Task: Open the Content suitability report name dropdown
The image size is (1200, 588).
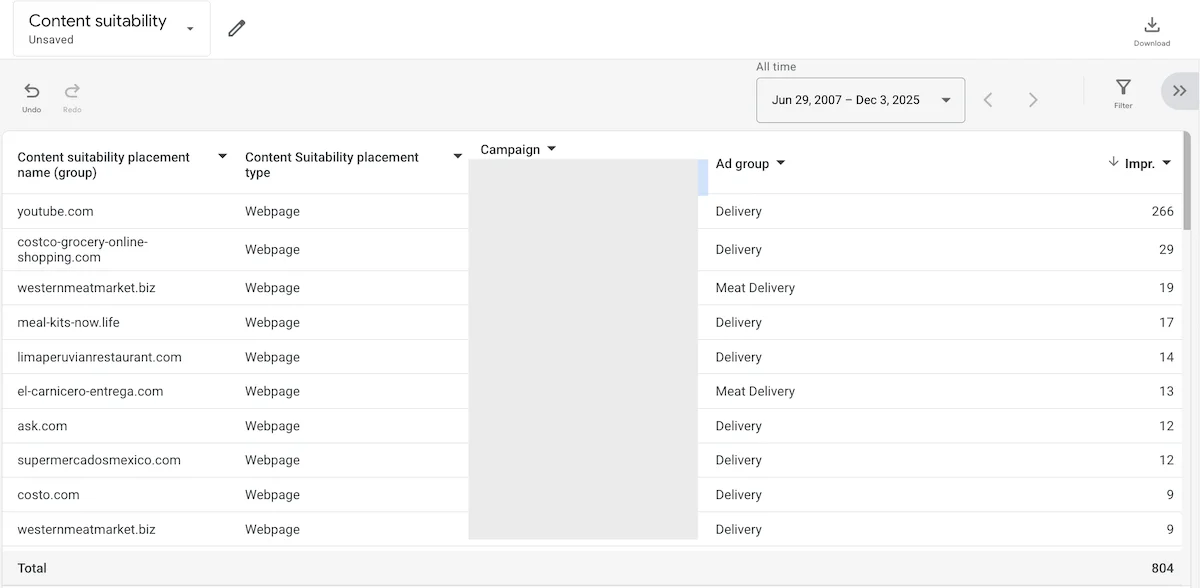Action: [189, 29]
